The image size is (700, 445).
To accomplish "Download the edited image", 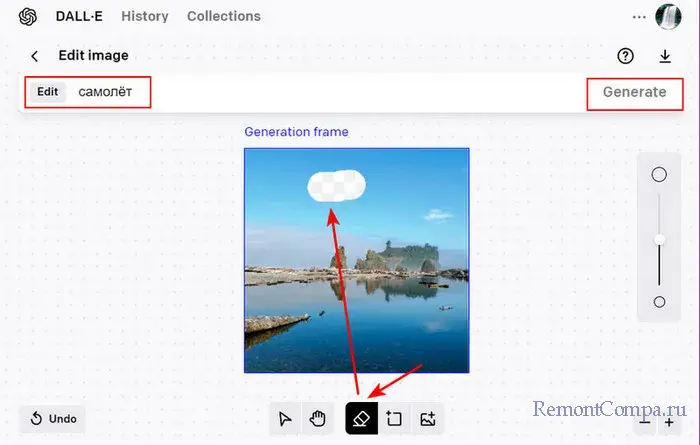I will click(665, 56).
